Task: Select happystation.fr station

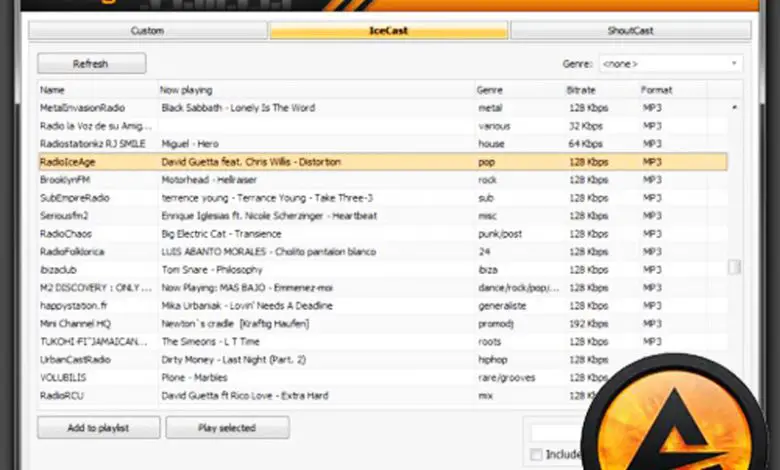Action: tap(74, 305)
